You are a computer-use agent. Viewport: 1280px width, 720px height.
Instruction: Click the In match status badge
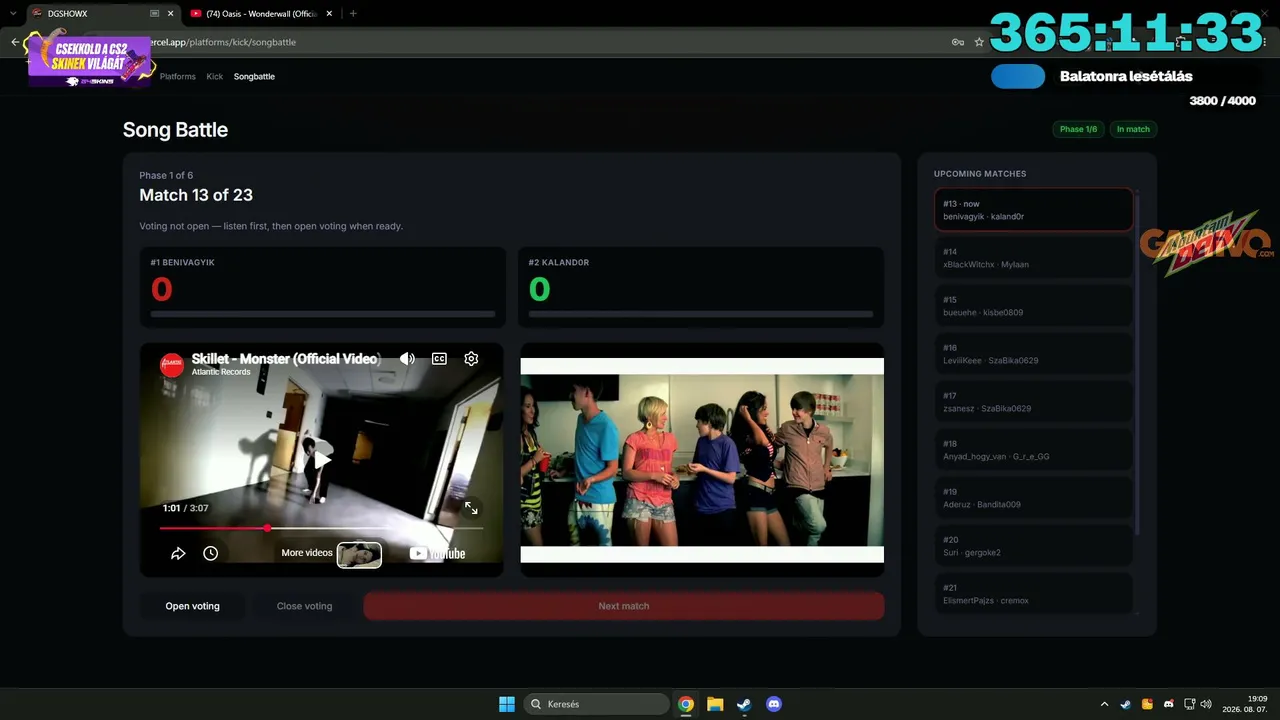pos(1133,129)
